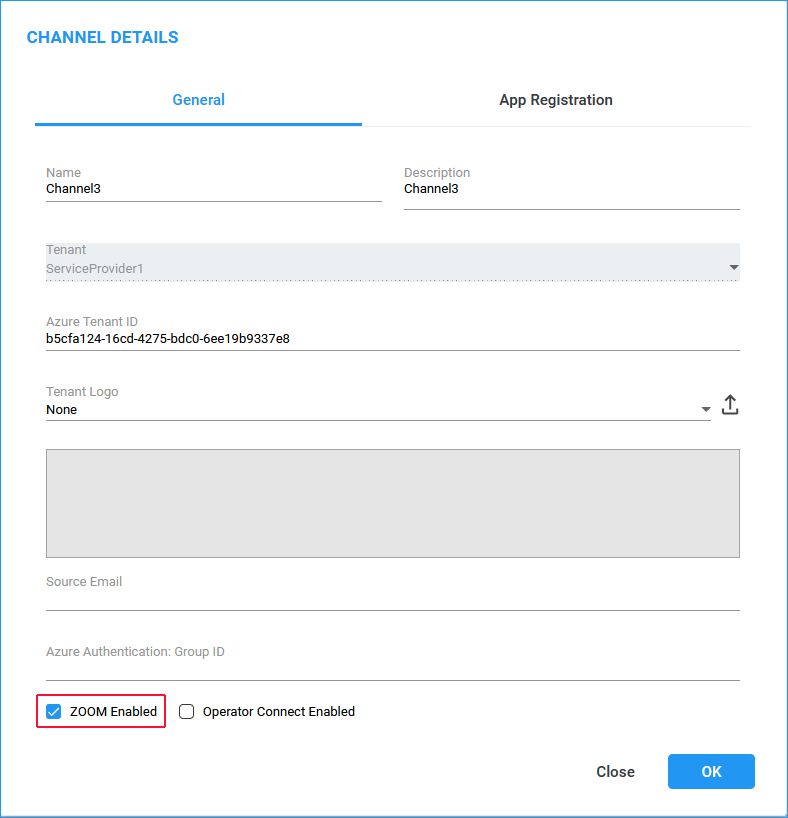Click the Tenant Logo dropdown arrow

pos(705,409)
